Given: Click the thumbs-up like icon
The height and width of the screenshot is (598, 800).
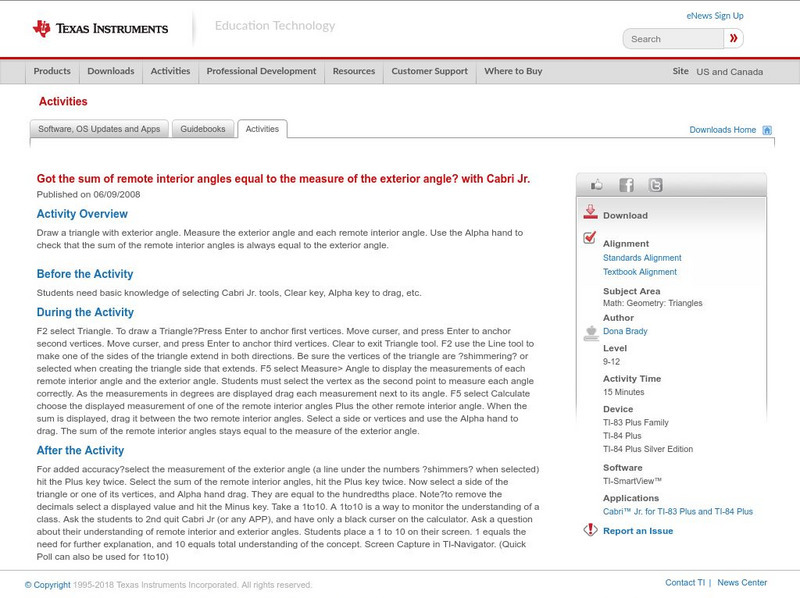Looking at the screenshot, I should 596,185.
